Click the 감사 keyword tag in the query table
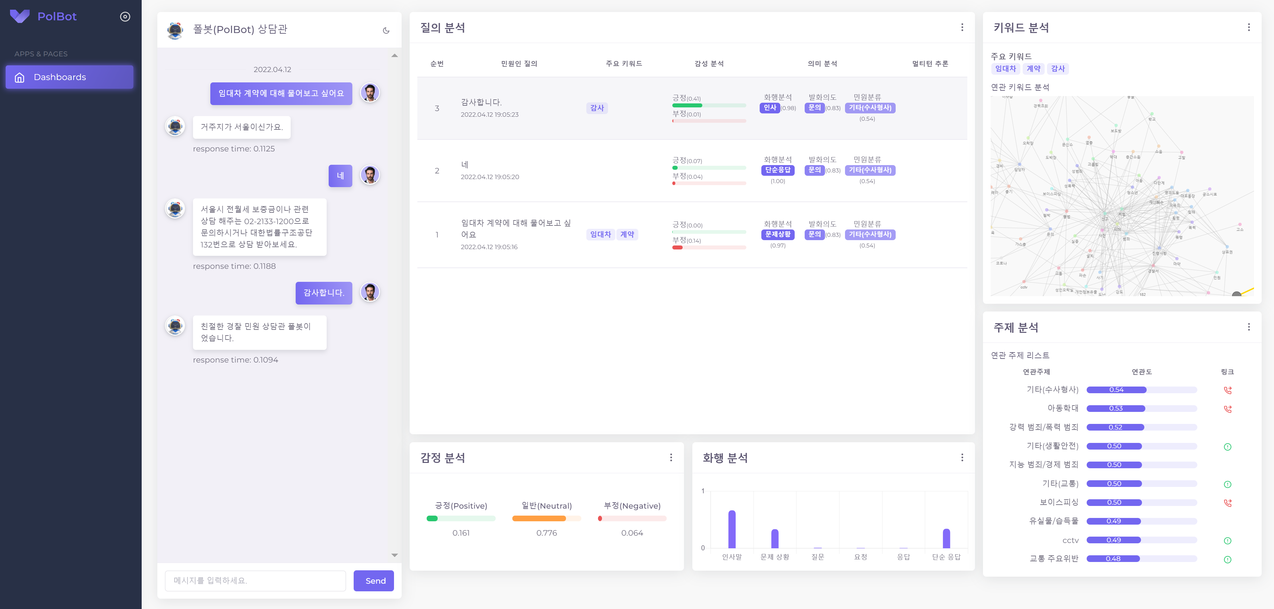Viewport: 1274px width, 609px height. 597,108
